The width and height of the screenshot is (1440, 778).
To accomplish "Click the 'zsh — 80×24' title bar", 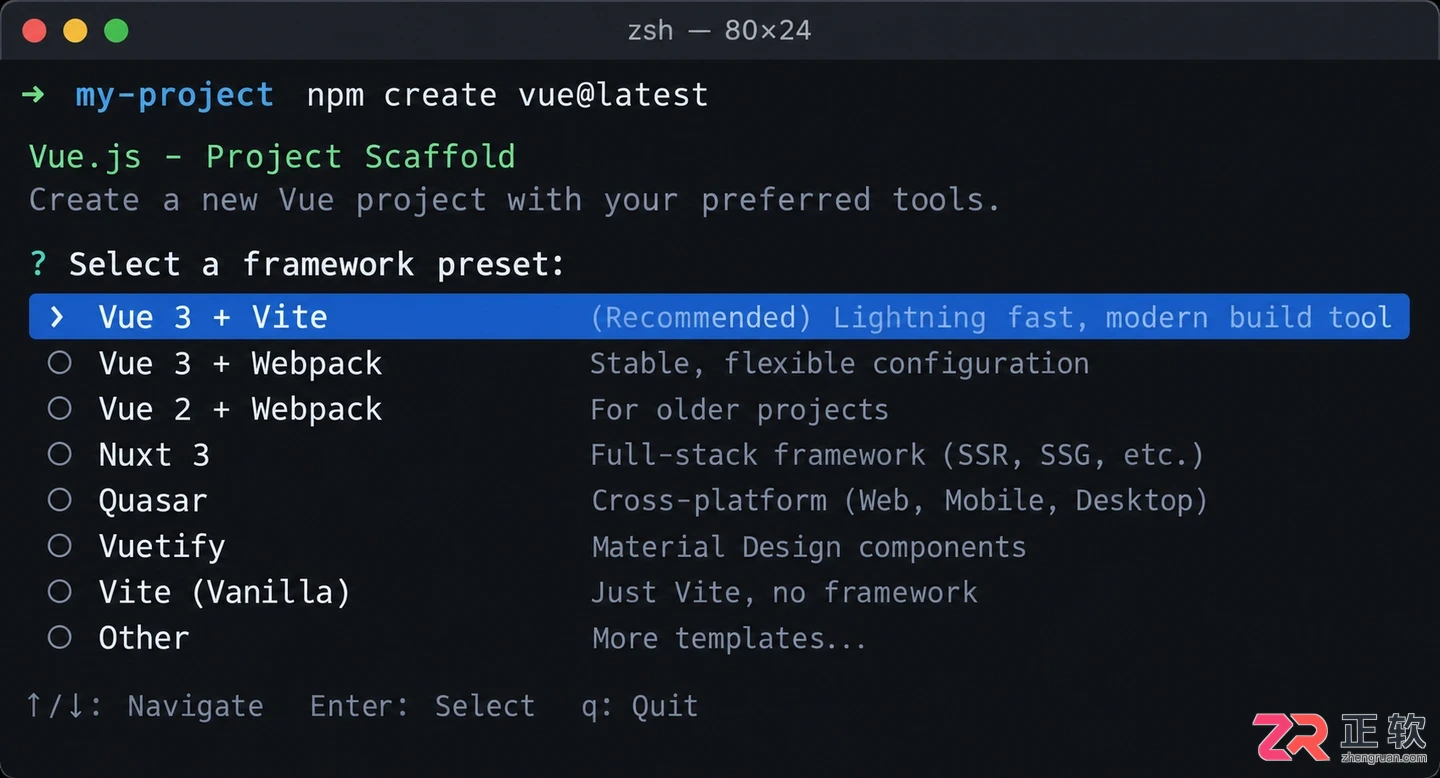I will pyautogui.click(x=719, y=31).
